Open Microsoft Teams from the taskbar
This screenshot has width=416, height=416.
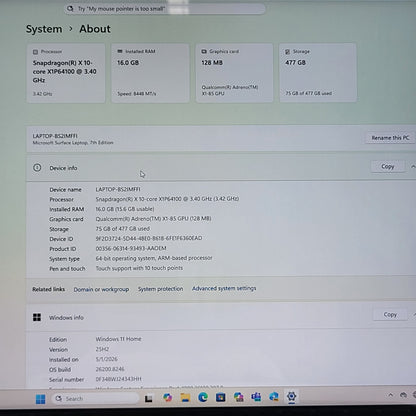[256, 397]
